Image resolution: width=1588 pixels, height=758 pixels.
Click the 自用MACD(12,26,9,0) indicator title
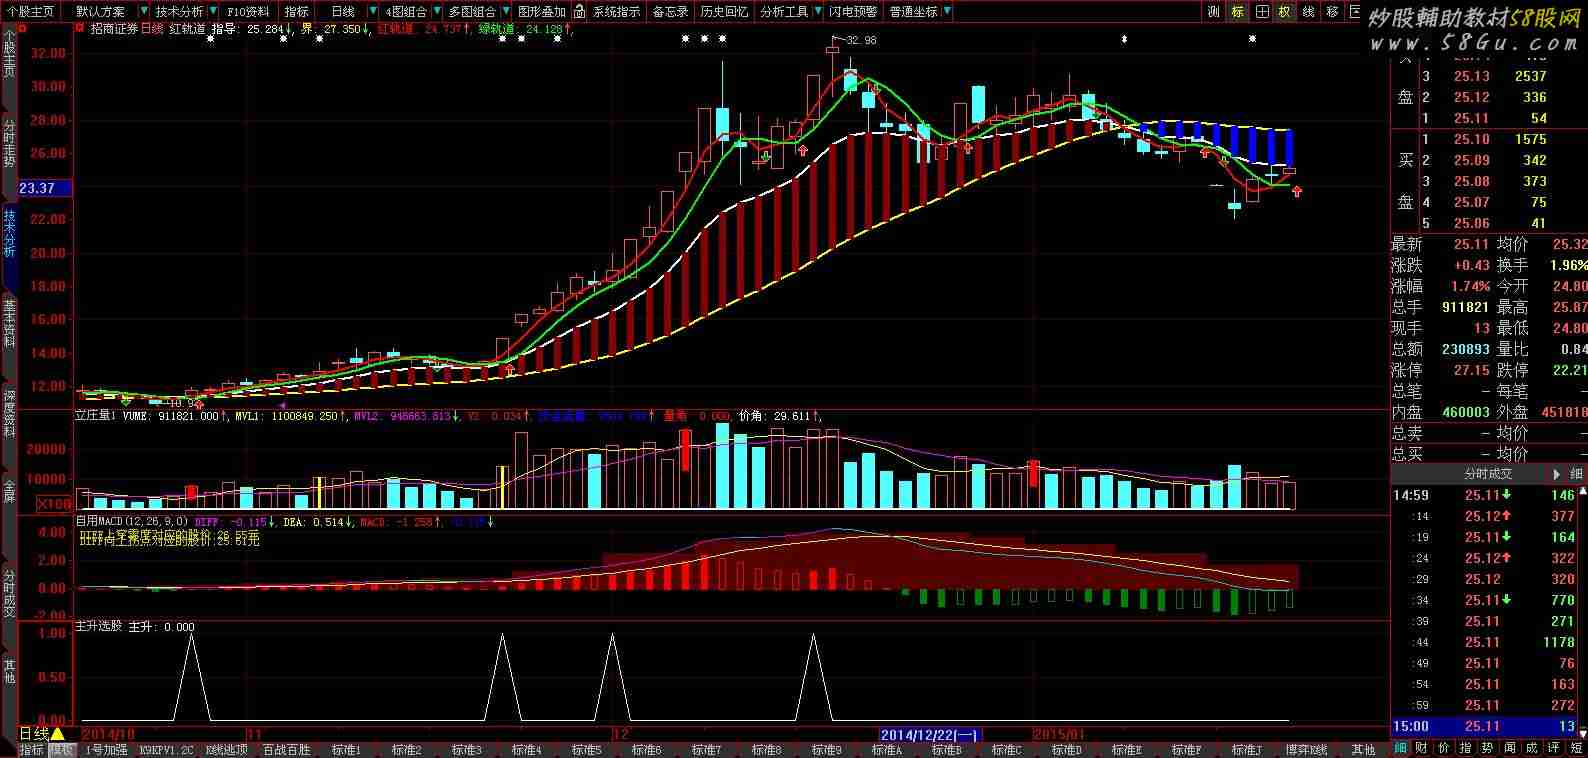tap(132, 522)
